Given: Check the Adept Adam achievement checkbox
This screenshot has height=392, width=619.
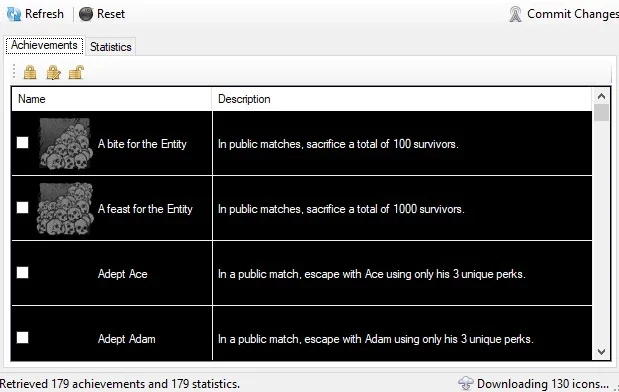Looking at the screenshot, I should (23, 338).
